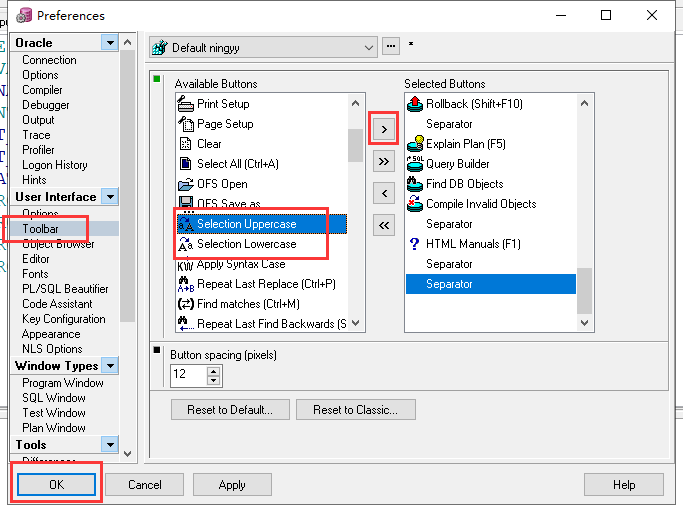683x512 pixels.
Task: Click Reset to Classic... button
Action: [x=355, y=410]
